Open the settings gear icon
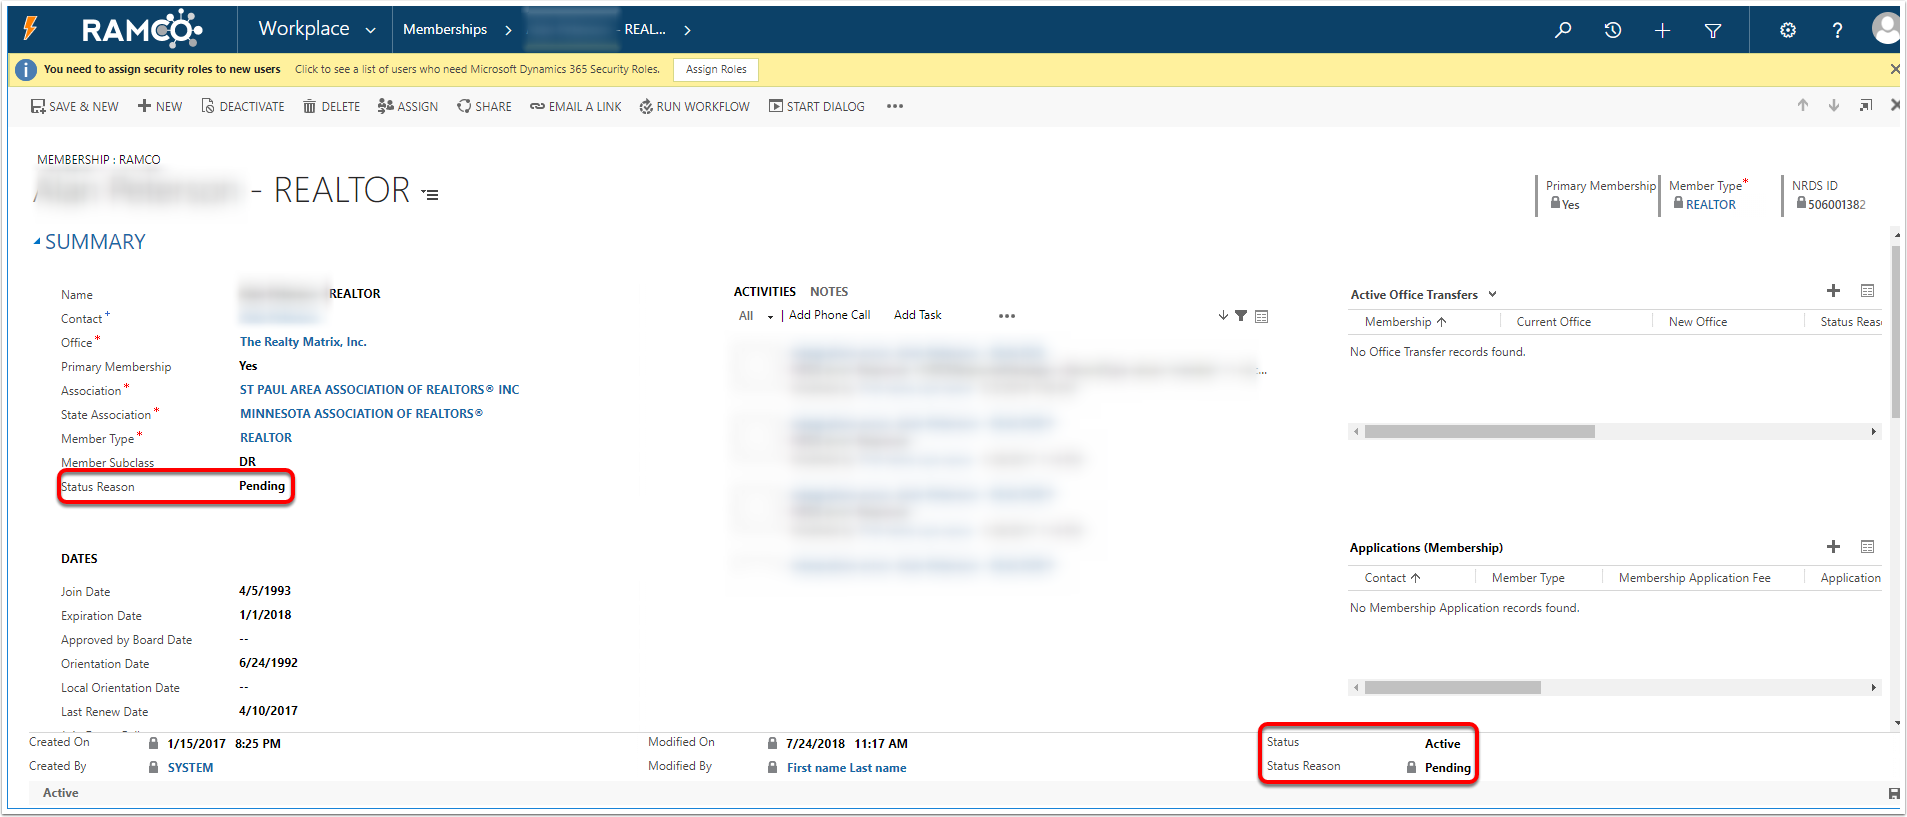1907x817 pixels. 1788,30
